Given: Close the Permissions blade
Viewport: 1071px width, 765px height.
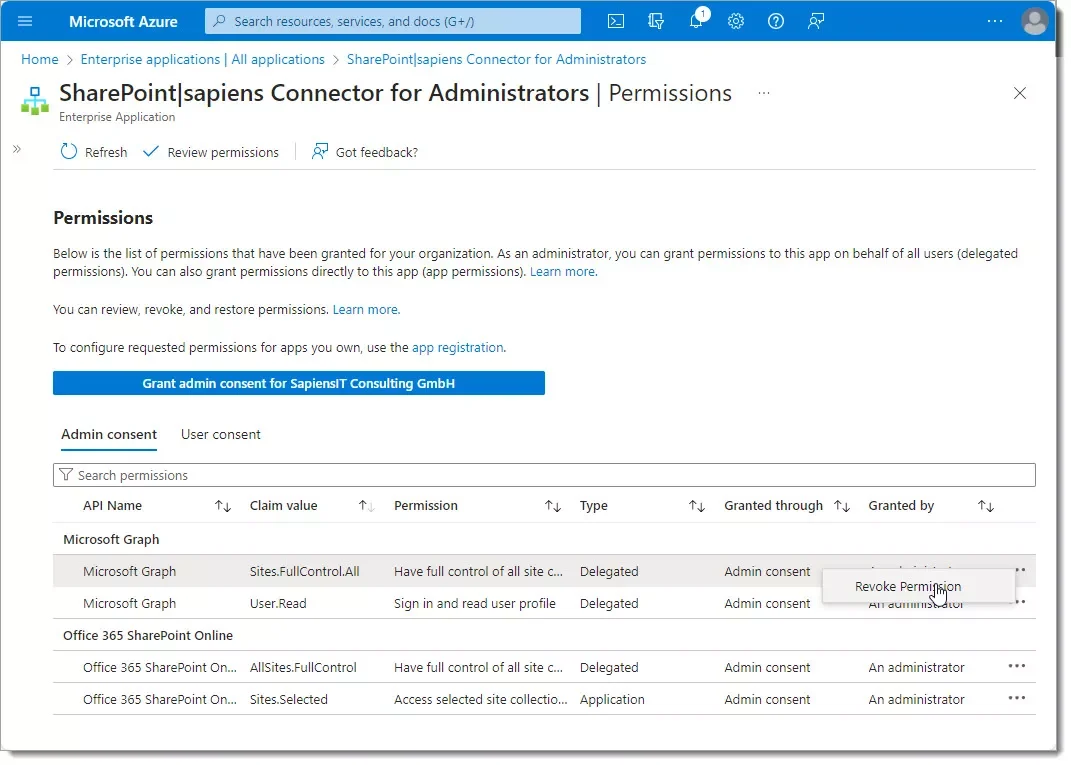Looking at the screenshot, I should (x=1020, y=93).
